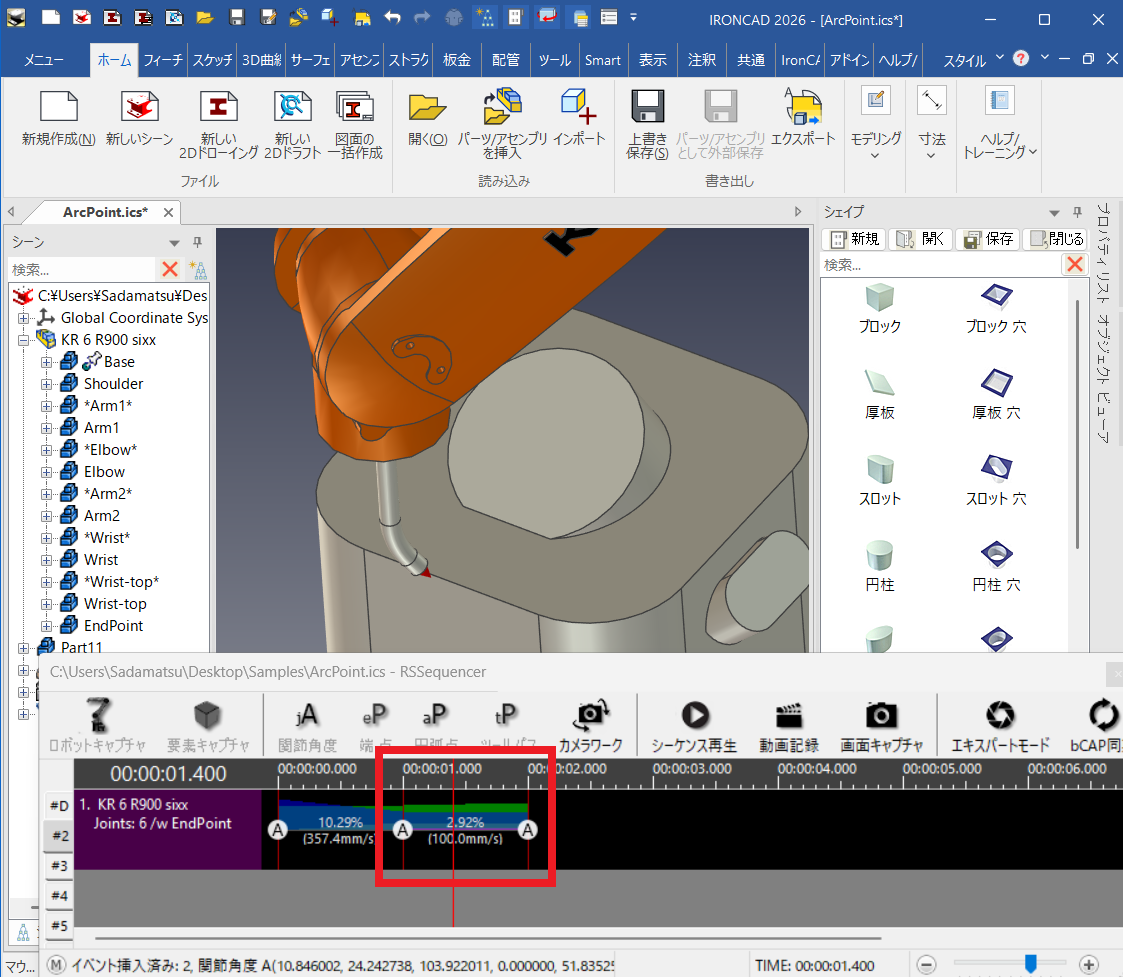Click the インポート import icon
The height and width of the screenshot is (977, 1123).
pos(579,106)
